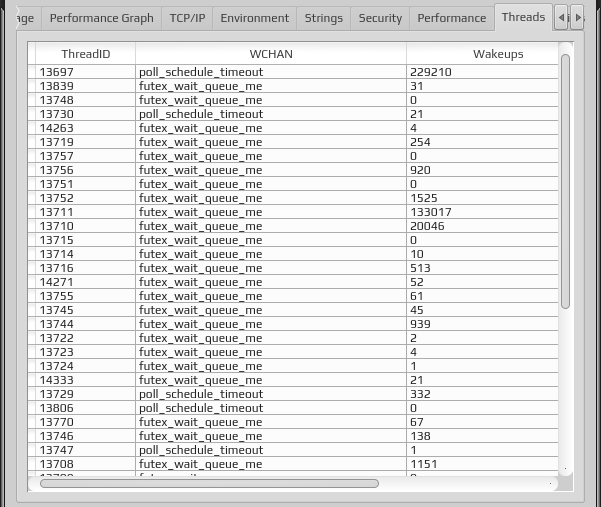Select thread row 13770
The height and width of the screenshot is (507, 601).
tap(293, 422)
